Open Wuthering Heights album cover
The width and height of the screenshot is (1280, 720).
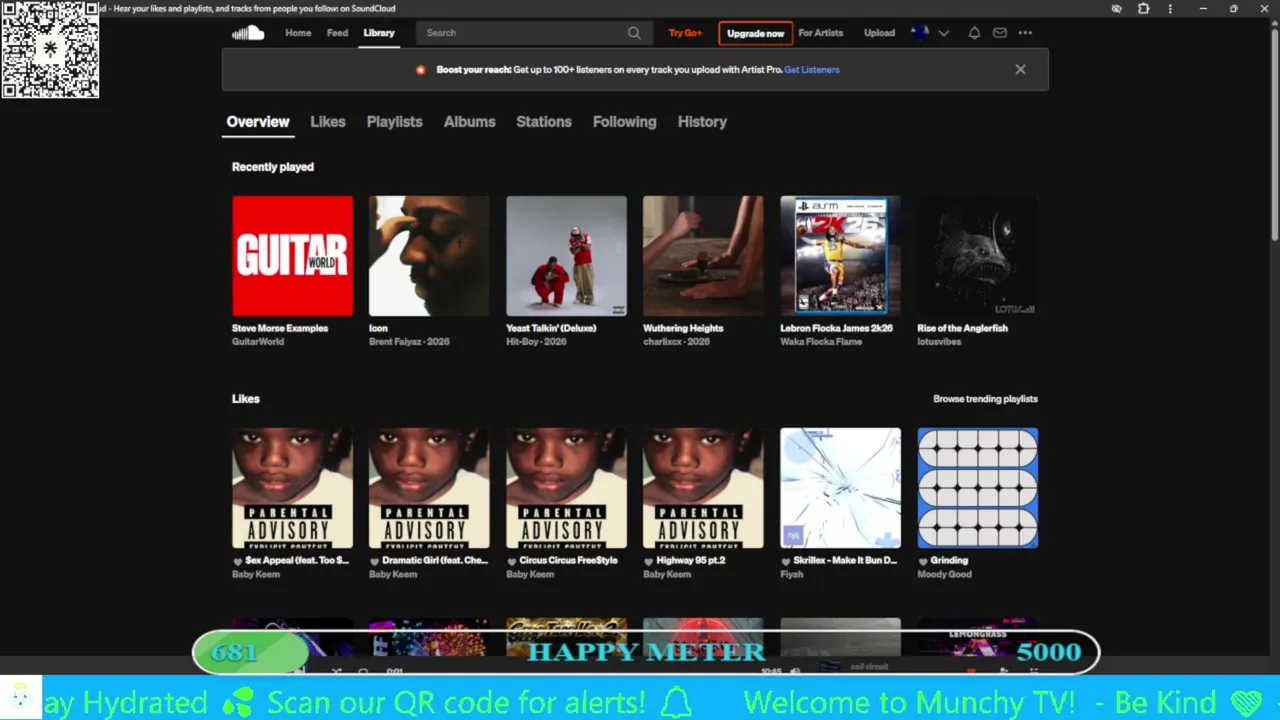(703, 256)
